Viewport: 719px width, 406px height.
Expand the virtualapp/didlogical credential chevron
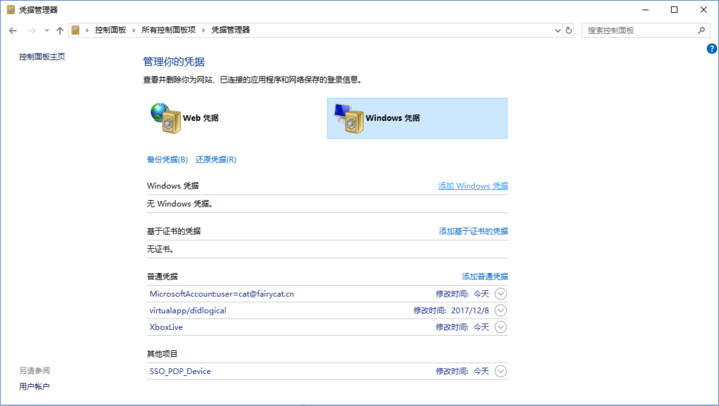[501, 311]
